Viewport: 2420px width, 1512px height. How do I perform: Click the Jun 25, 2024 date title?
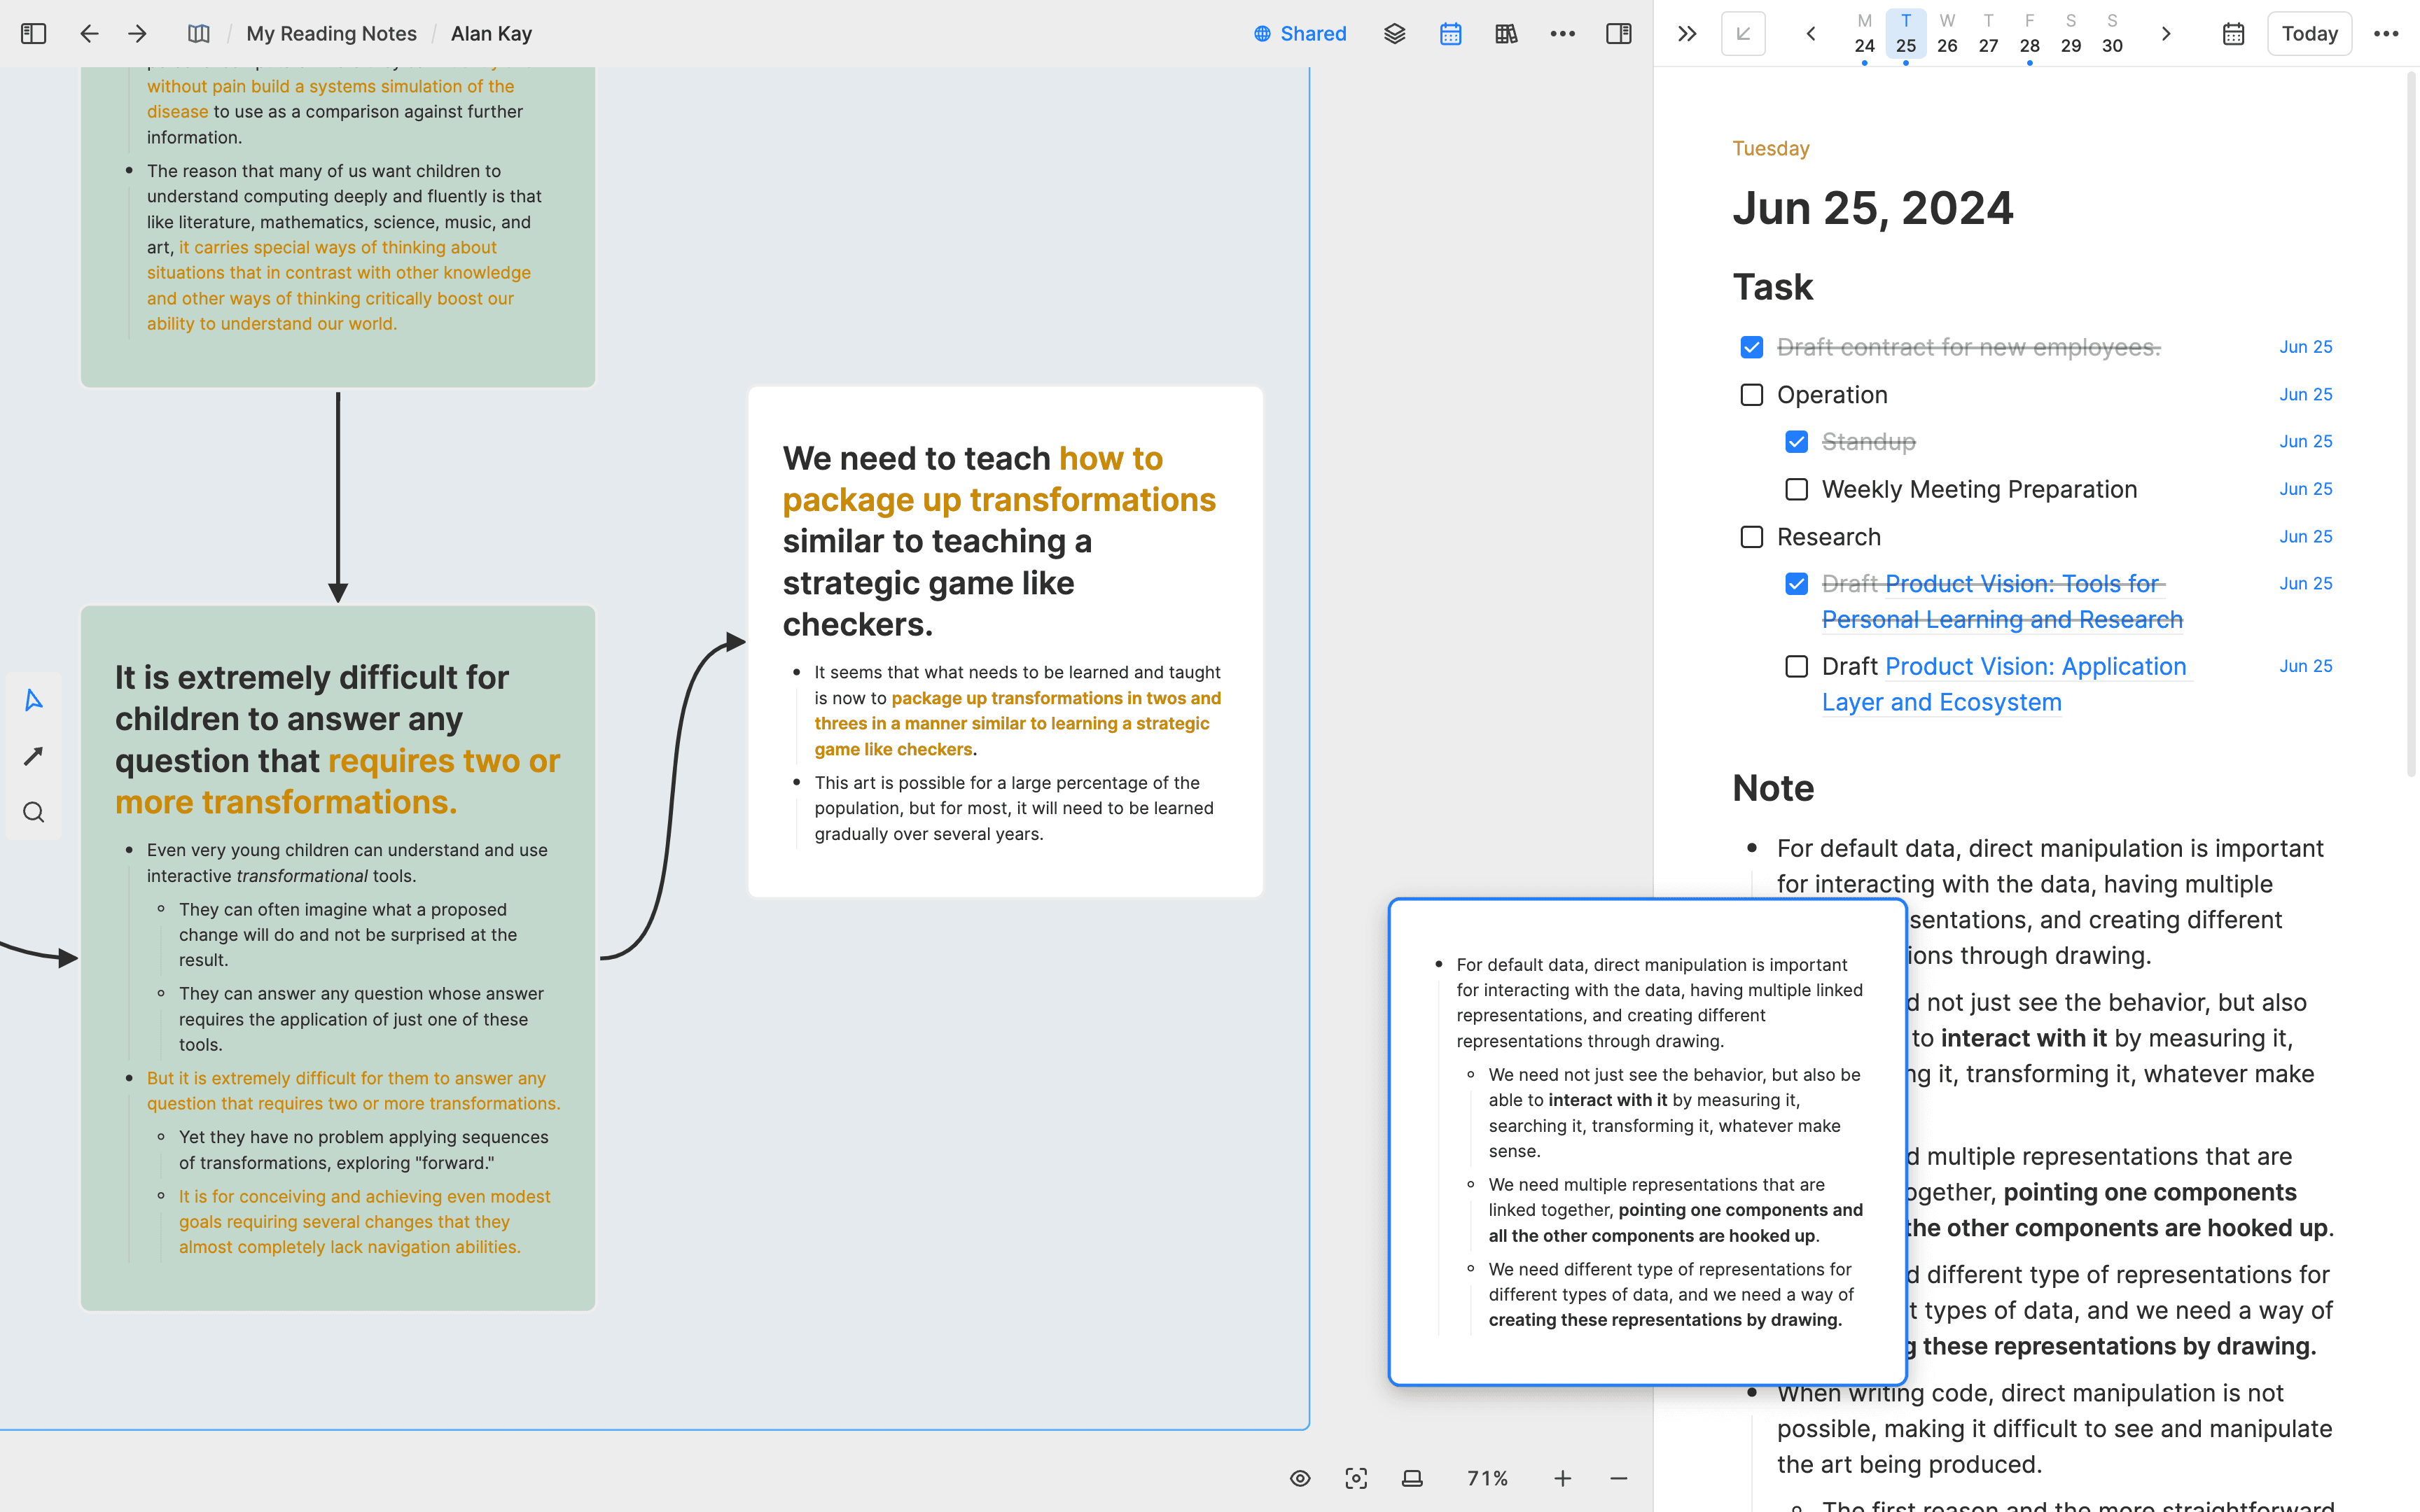point(1873,208)
